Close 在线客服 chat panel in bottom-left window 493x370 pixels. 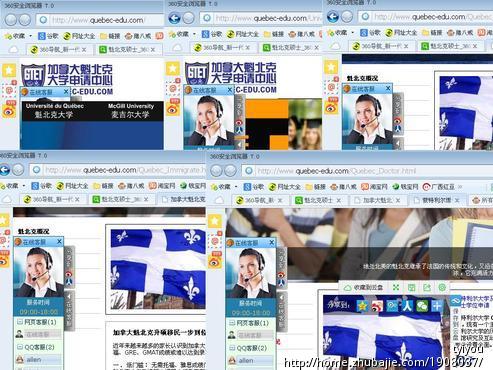pos(59,241)
